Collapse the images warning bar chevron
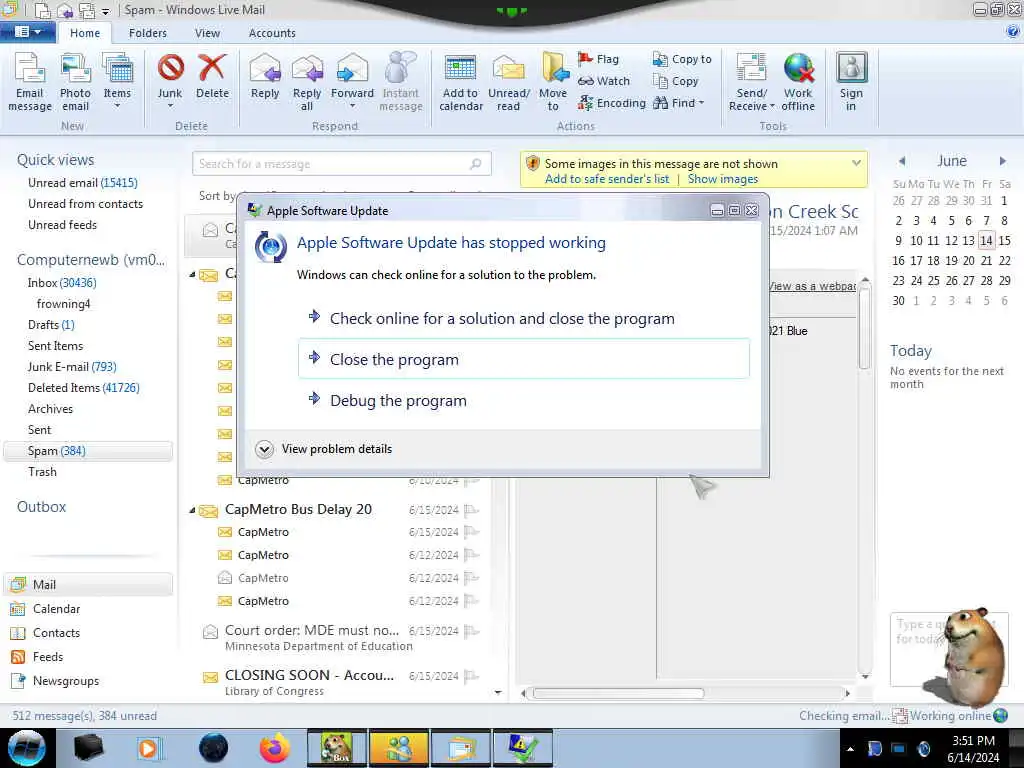Image resolution: width=1024 pixels, height=768 pixels. coord(856,163)
